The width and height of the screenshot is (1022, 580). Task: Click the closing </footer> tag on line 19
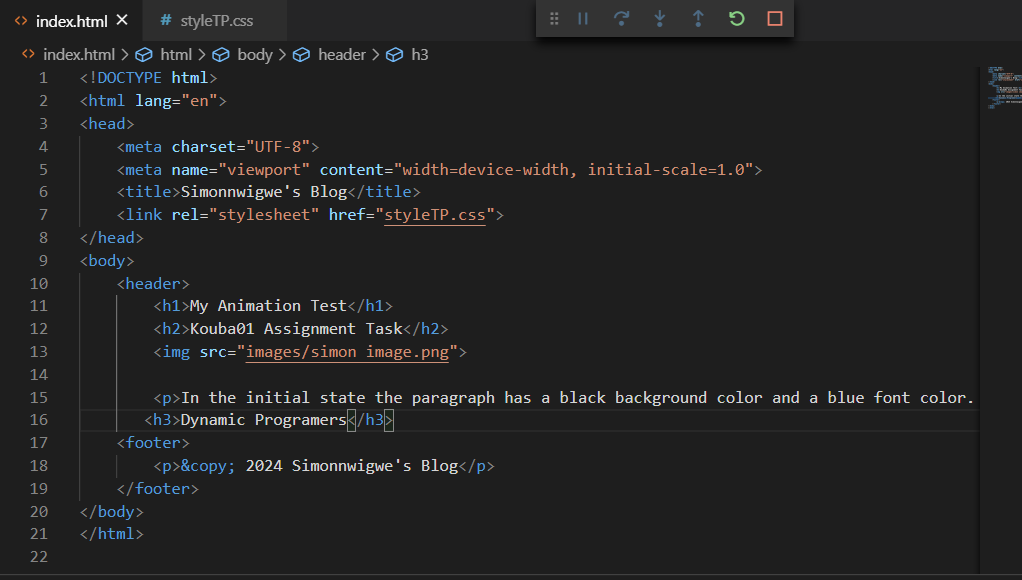158,489
